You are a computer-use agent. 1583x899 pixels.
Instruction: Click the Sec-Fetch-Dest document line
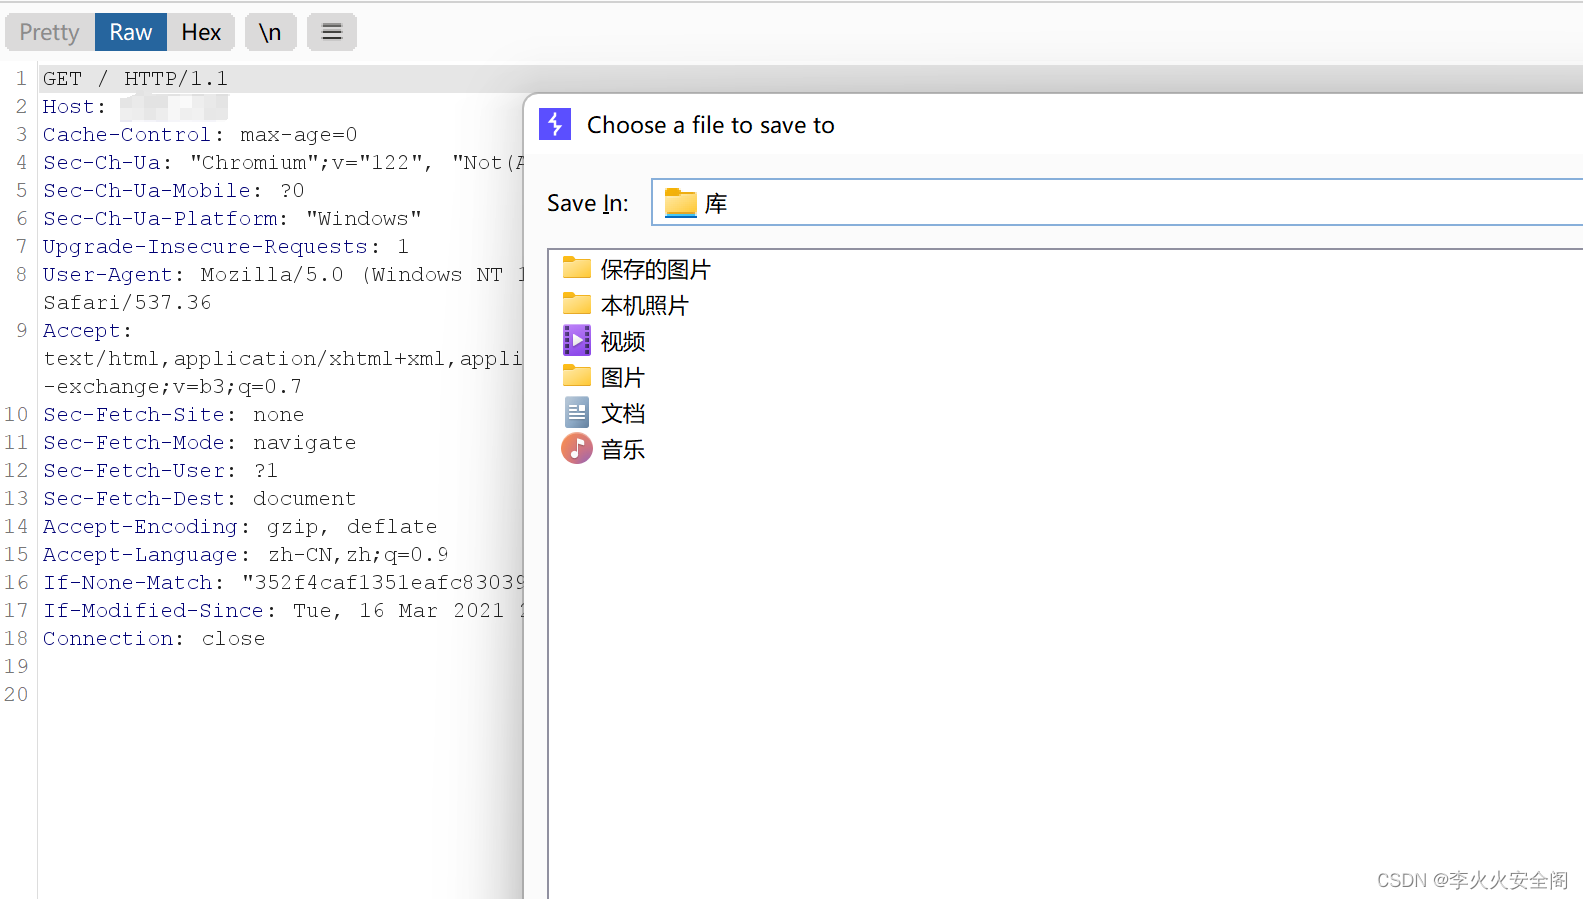pos(199,498)
